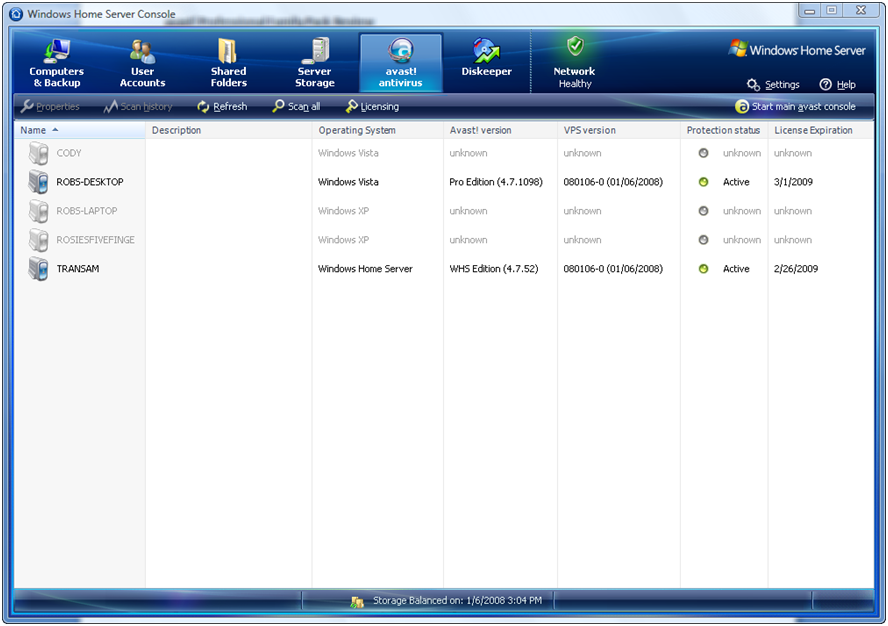The width and height of the screenshot is (888, 626).
Task: Click TRANSAM's VPS version 080106-0 cell
Action: click(x=613, y=269)
